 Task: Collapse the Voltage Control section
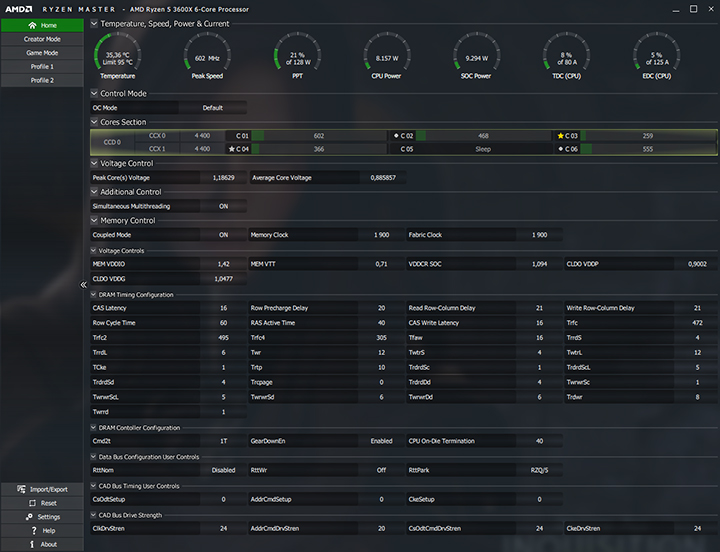94,163
